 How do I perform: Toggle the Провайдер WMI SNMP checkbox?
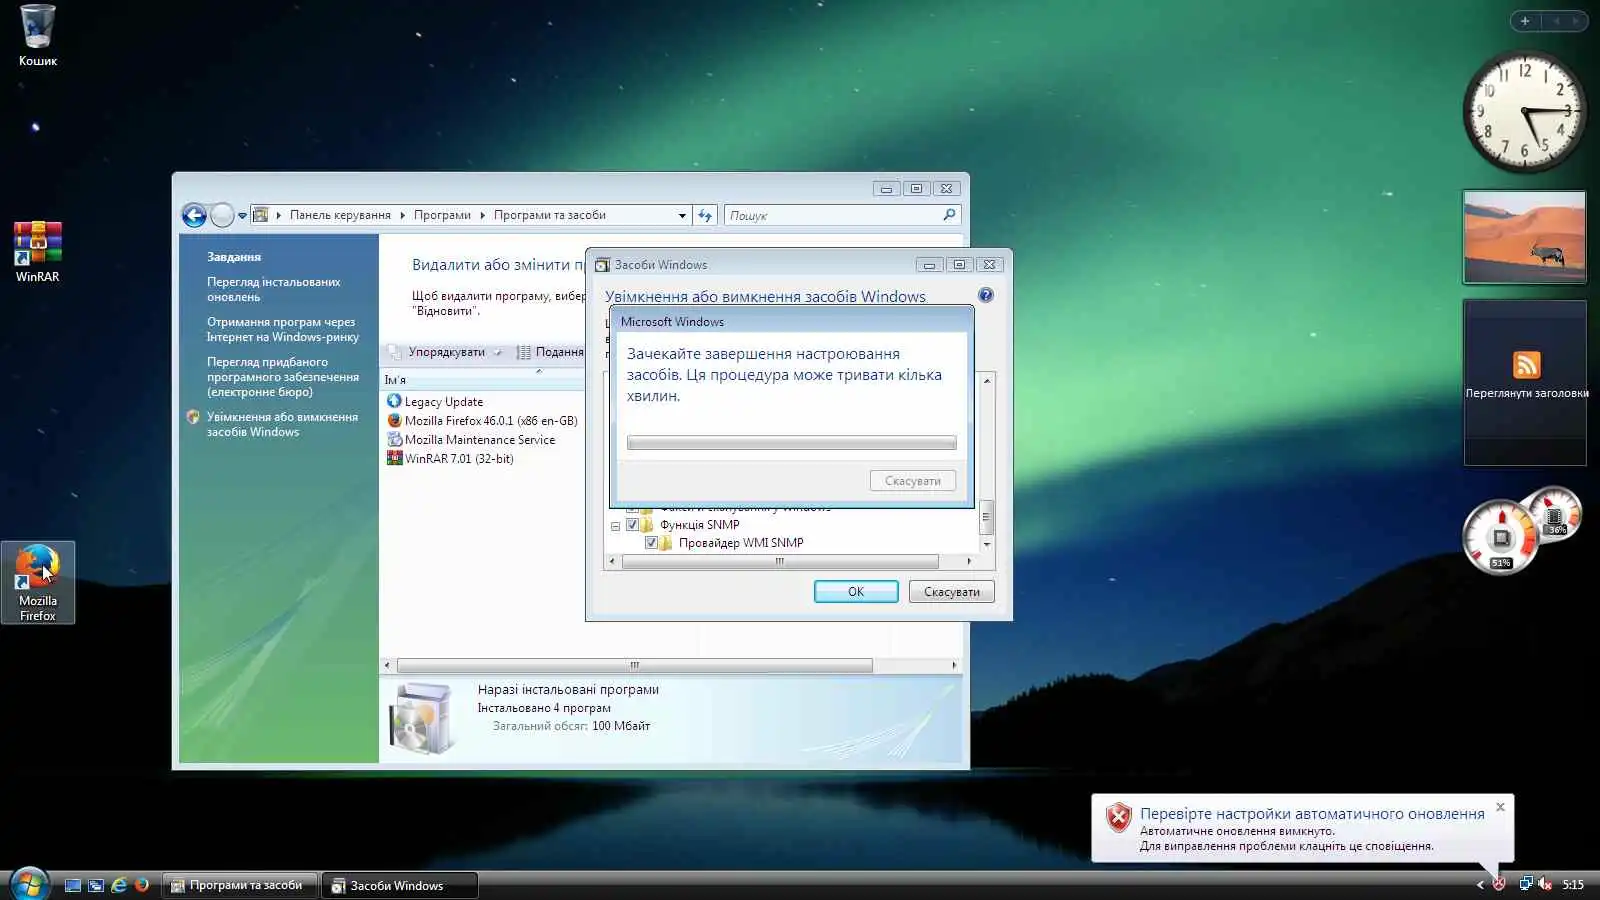[x=651, y=543]
